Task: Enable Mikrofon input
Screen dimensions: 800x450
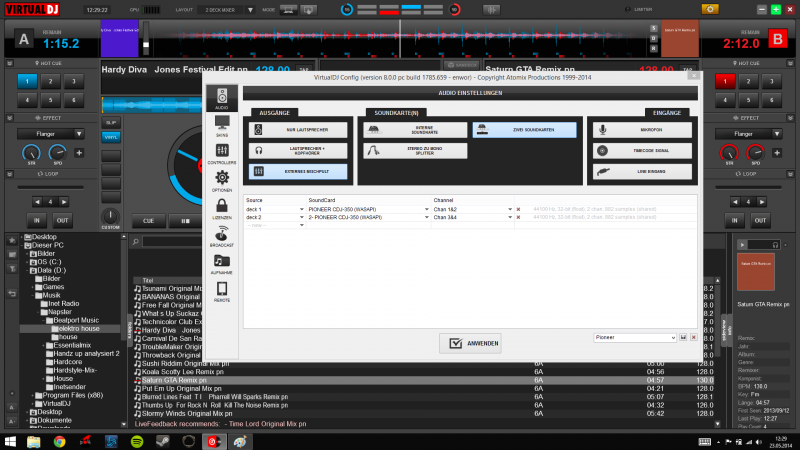Action: pos(642,130)
